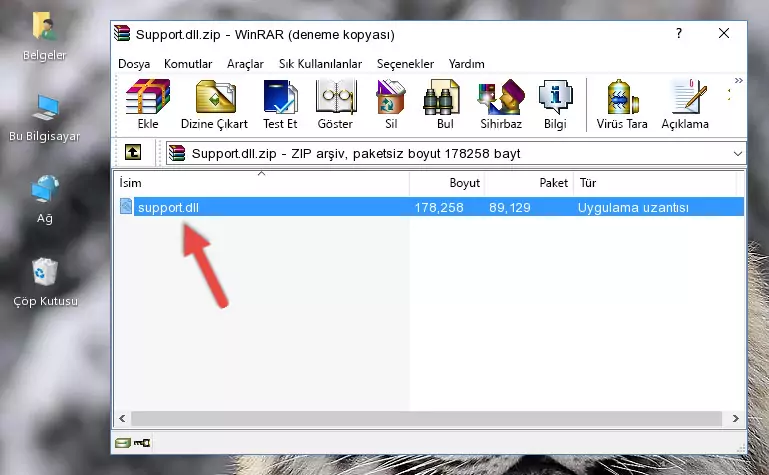This screenshot has width=769, height=475.
Task: Click the 89,129 packed size value
Action: tap(510, 207)
